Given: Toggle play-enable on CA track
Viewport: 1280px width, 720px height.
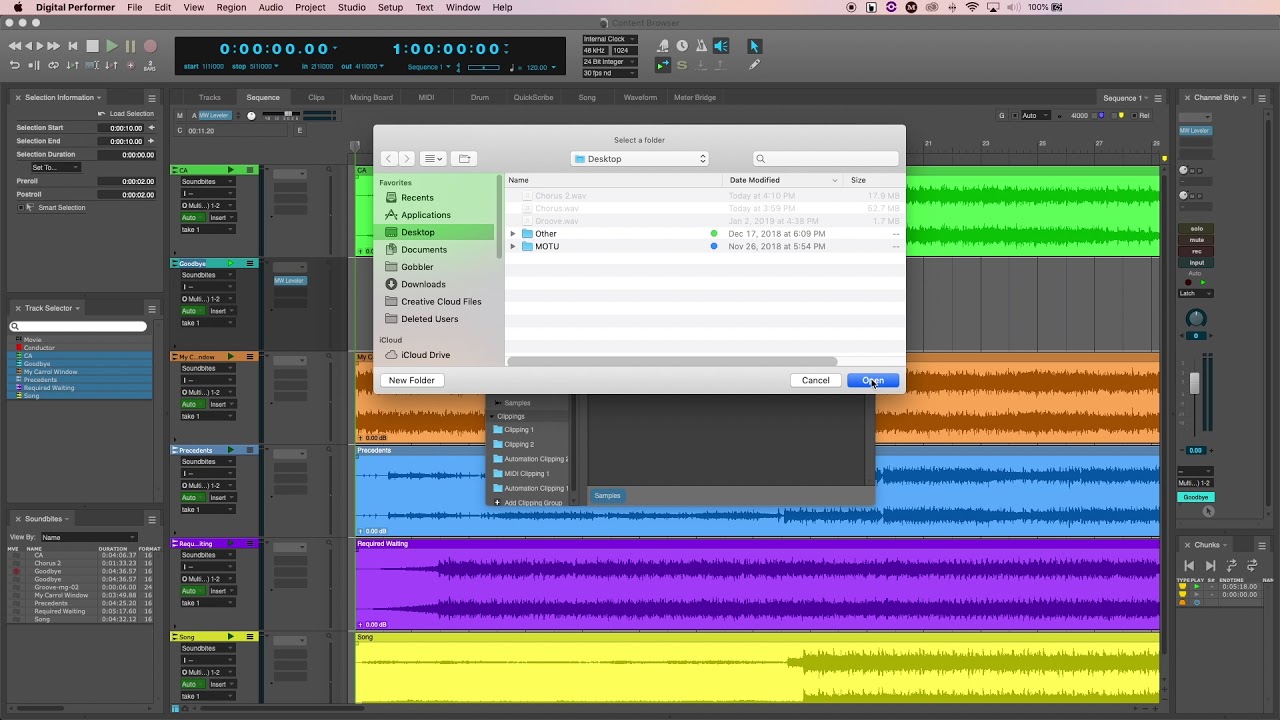Looking at the screenshot, I should click(x=231, y=170).
